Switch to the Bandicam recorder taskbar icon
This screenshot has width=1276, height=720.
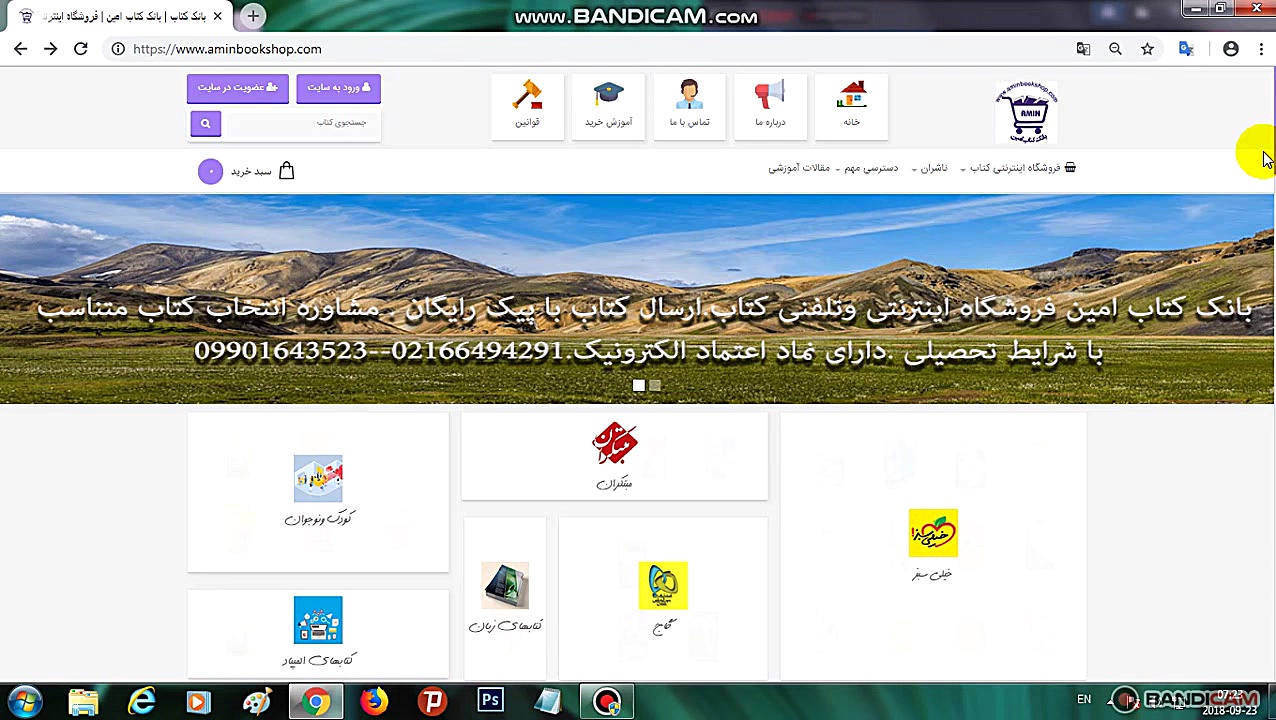coord(606,702)
